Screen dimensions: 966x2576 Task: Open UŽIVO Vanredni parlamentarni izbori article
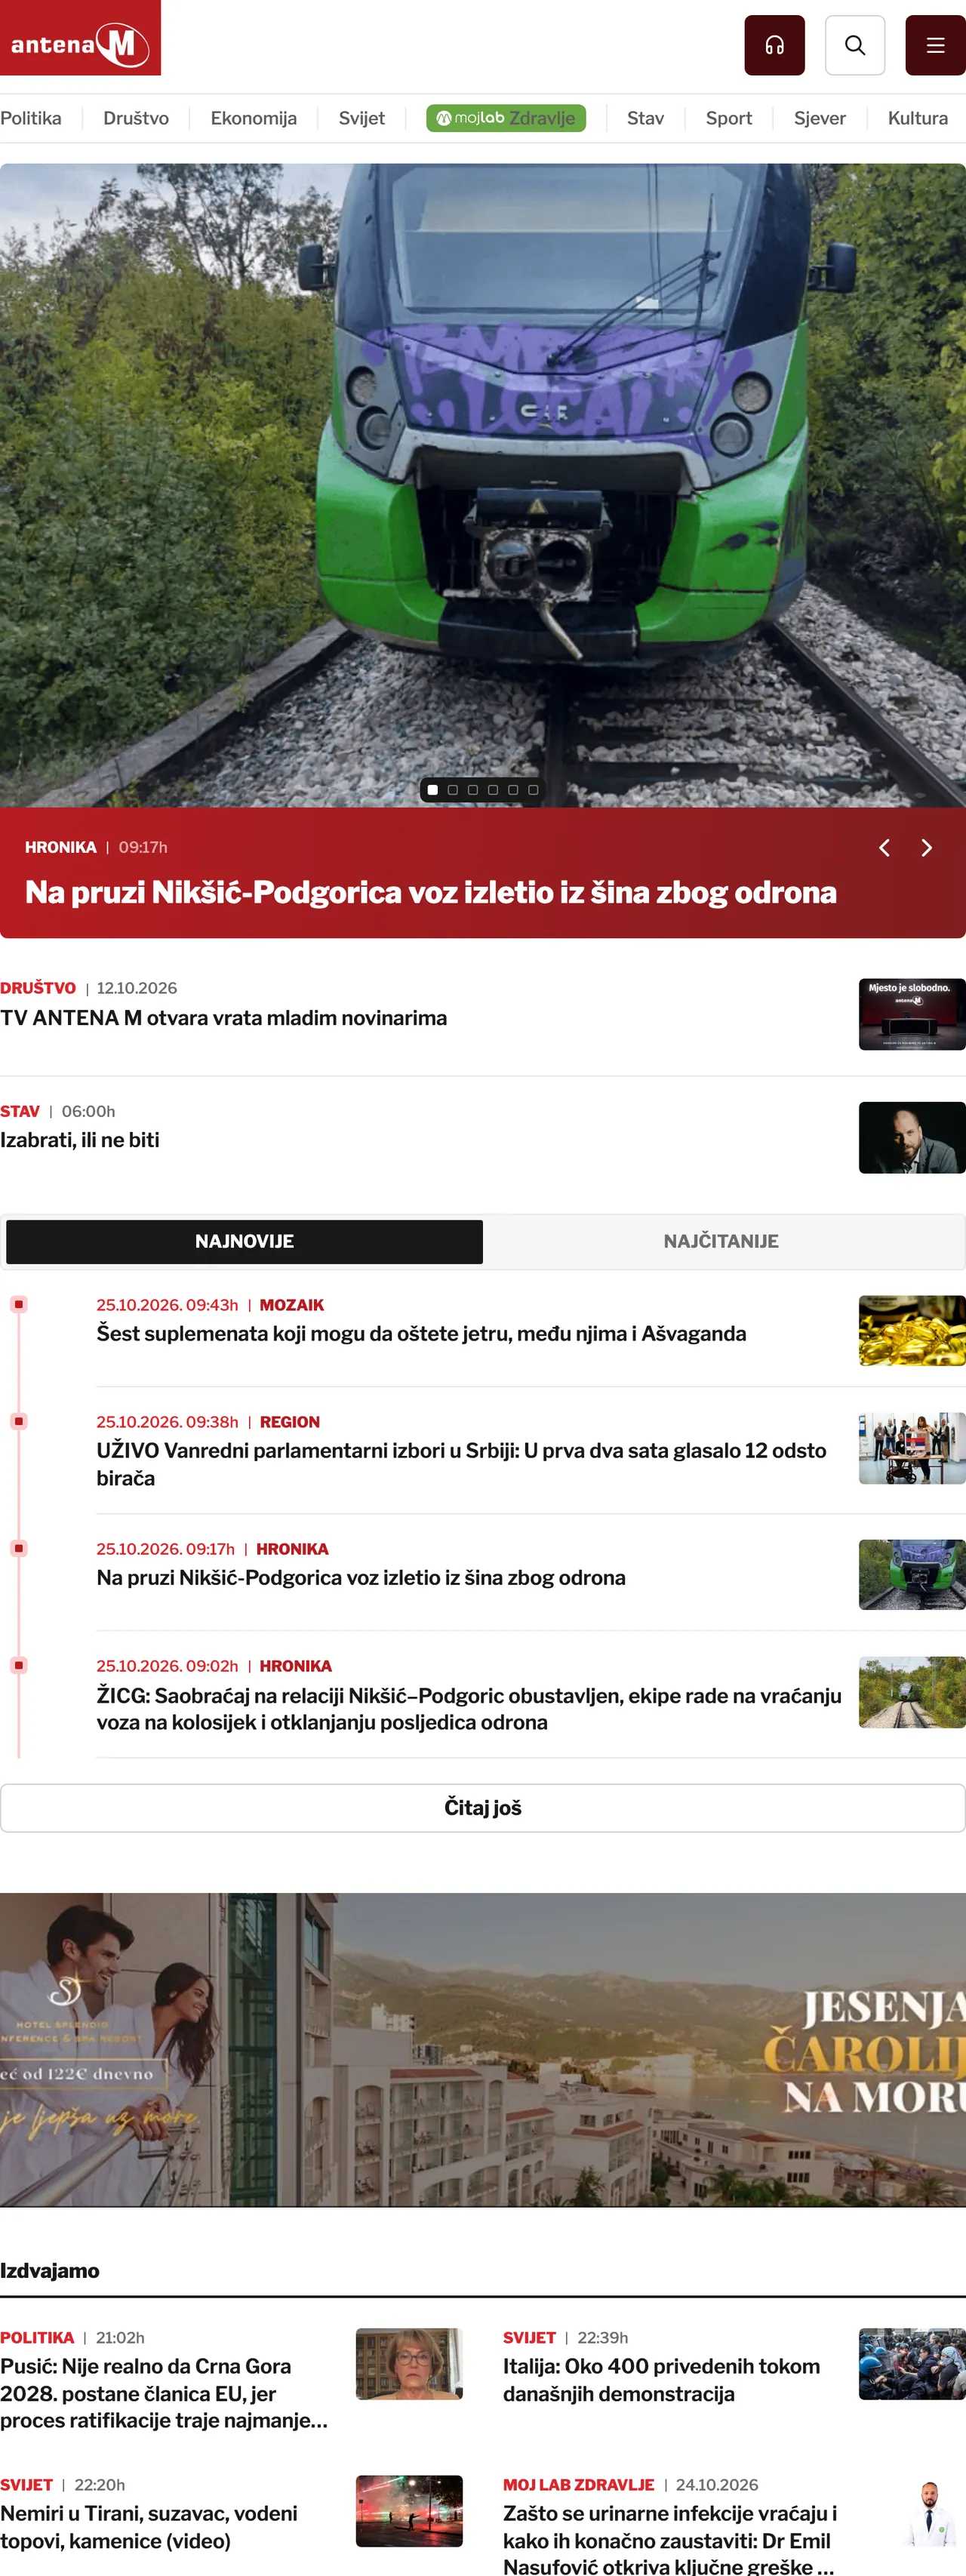click(x=461, y=1464)
